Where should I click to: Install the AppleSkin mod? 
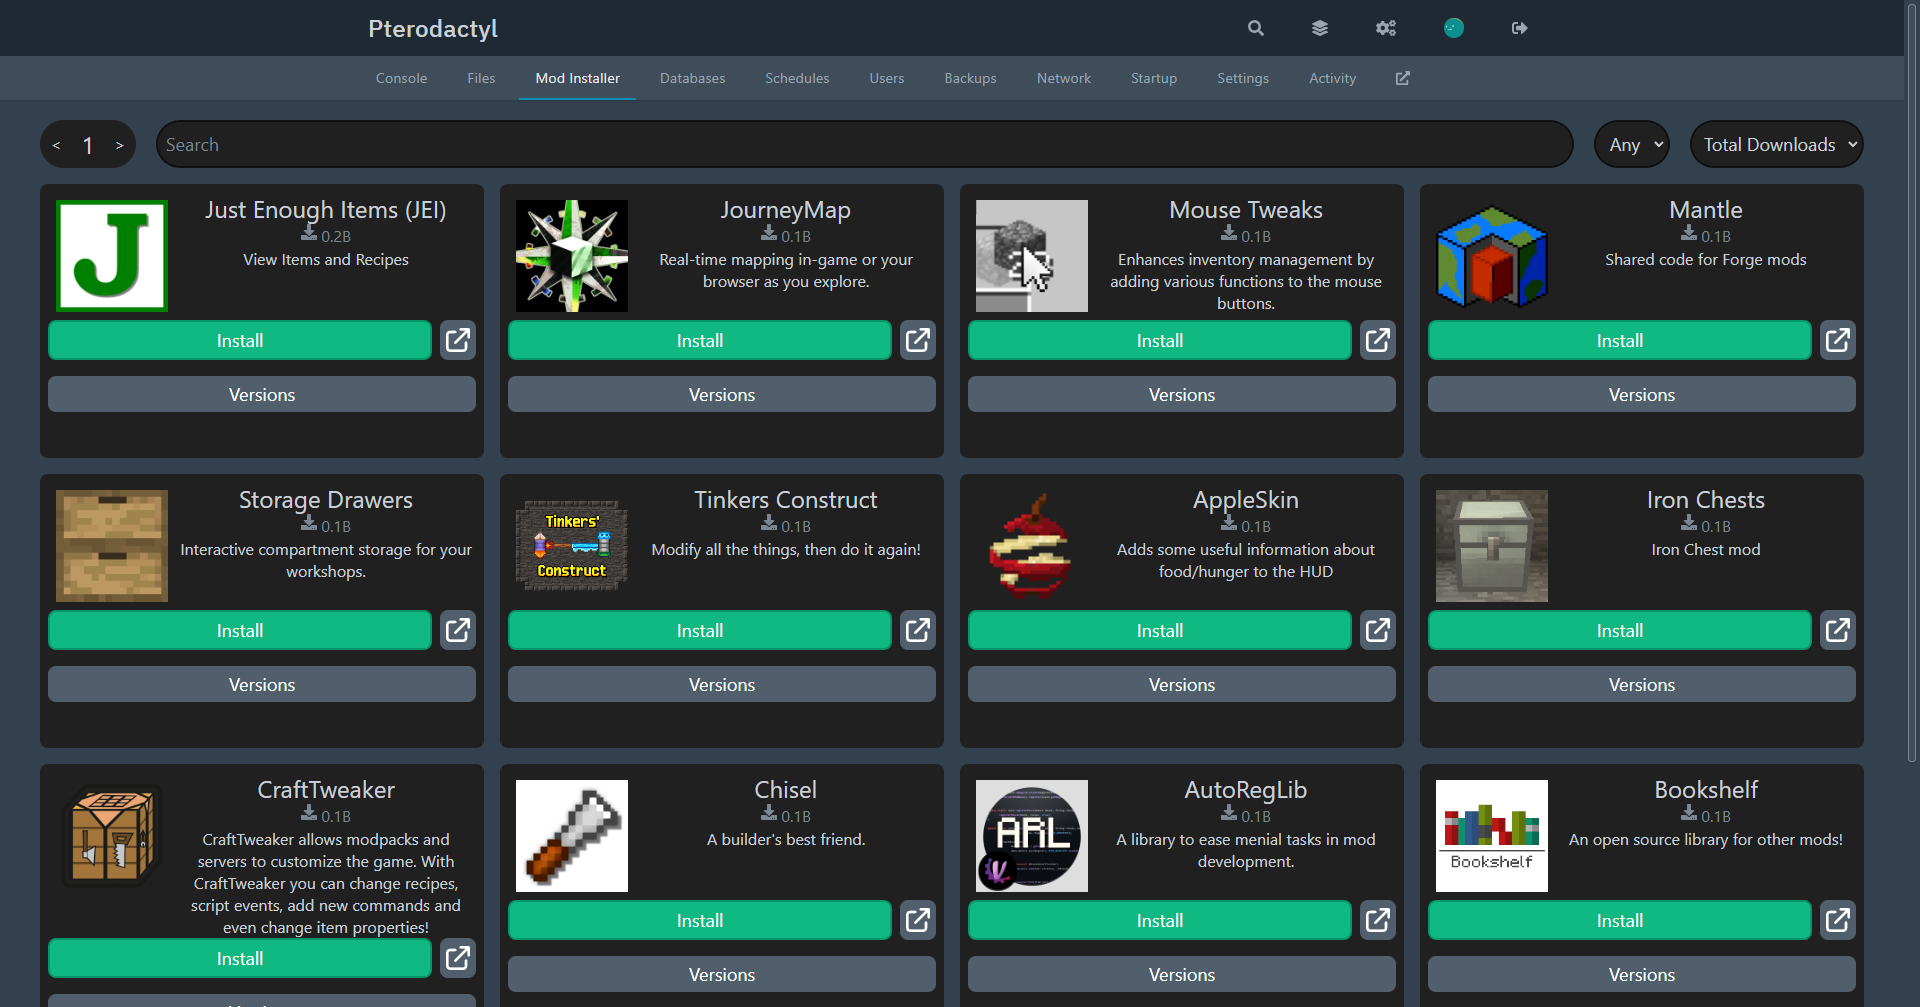point(1160,630)
